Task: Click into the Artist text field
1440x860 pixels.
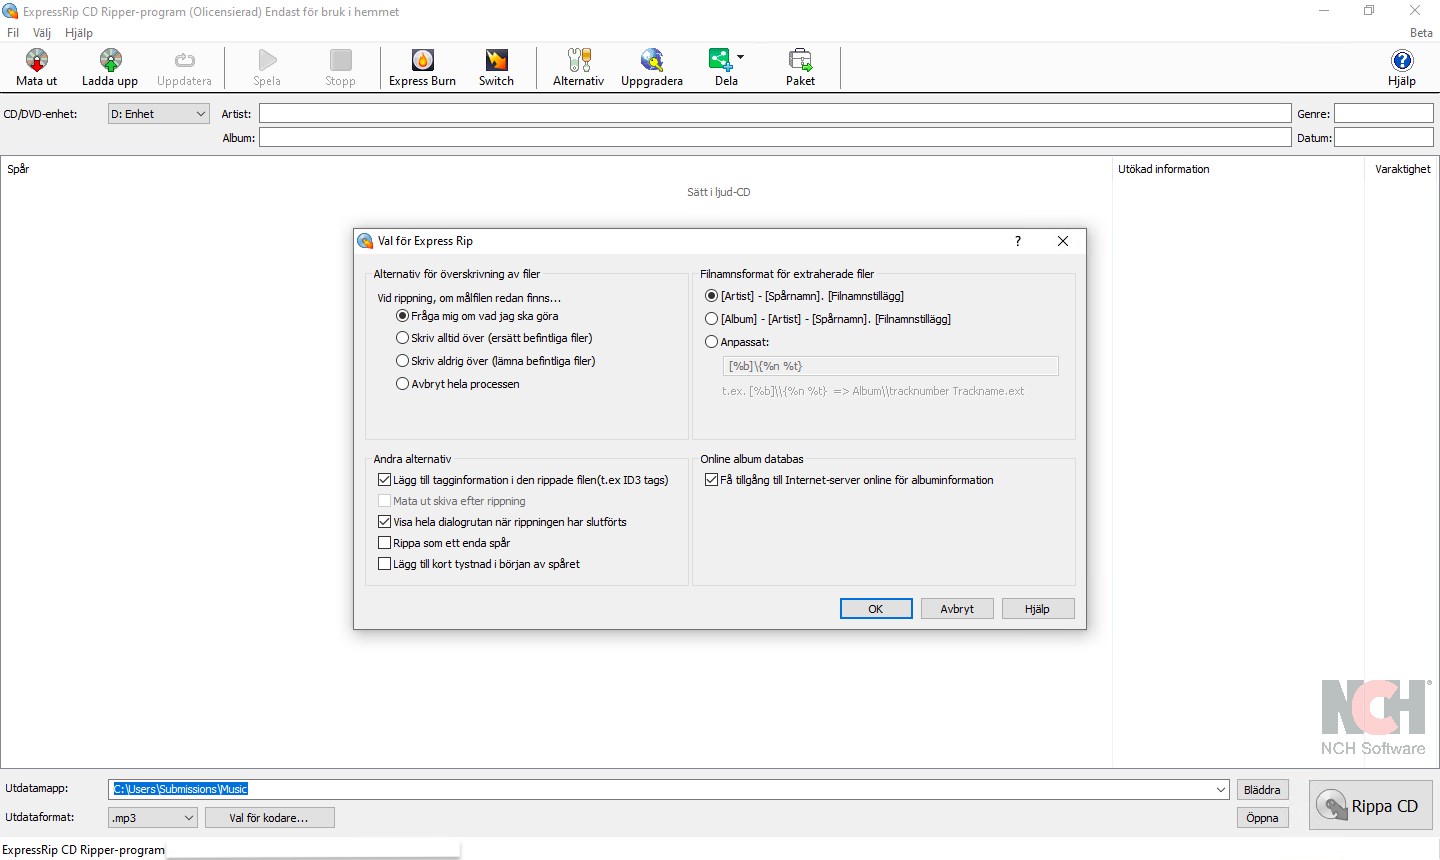Action: pyautogui.click(x=775, y=114)
